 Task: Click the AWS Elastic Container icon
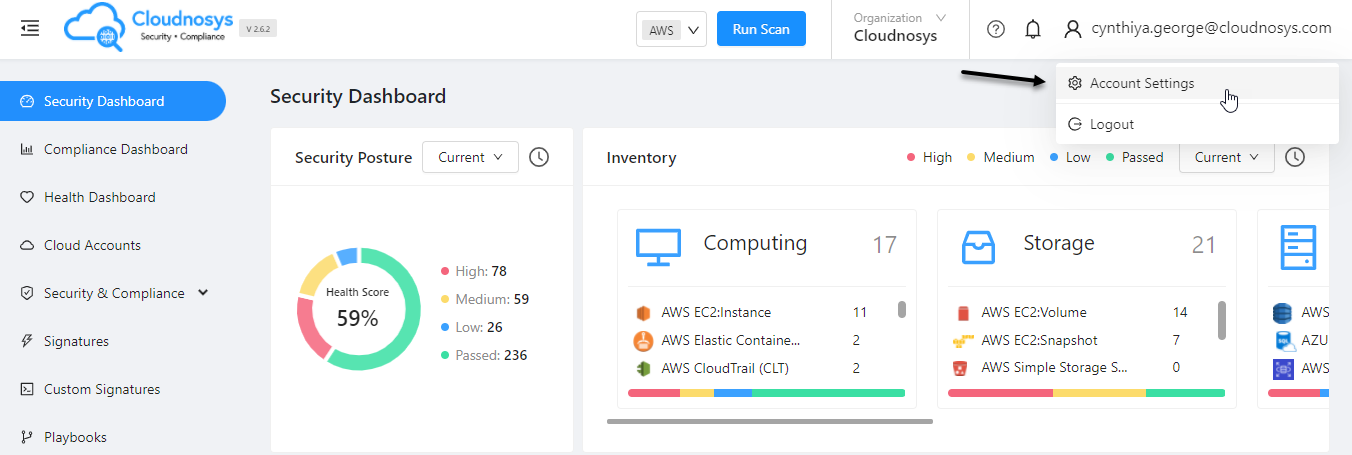pyautogui.click(x=643, y=341)
